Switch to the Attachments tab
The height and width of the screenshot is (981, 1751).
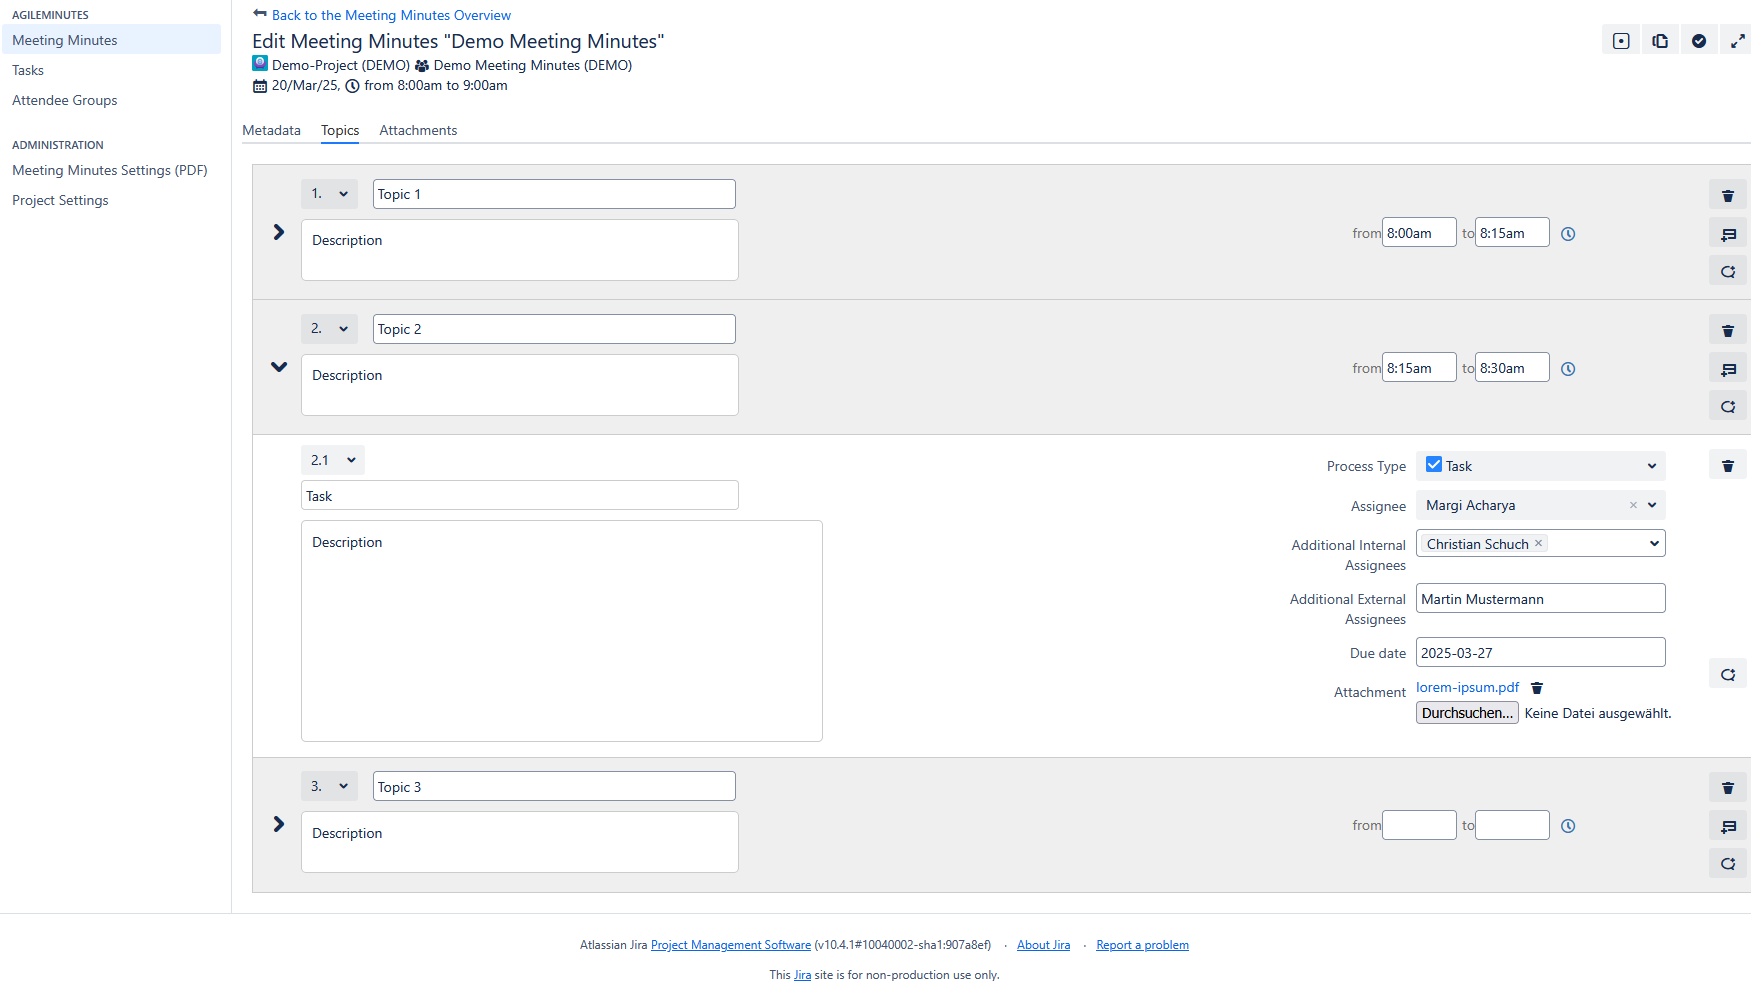coord(418,130)
